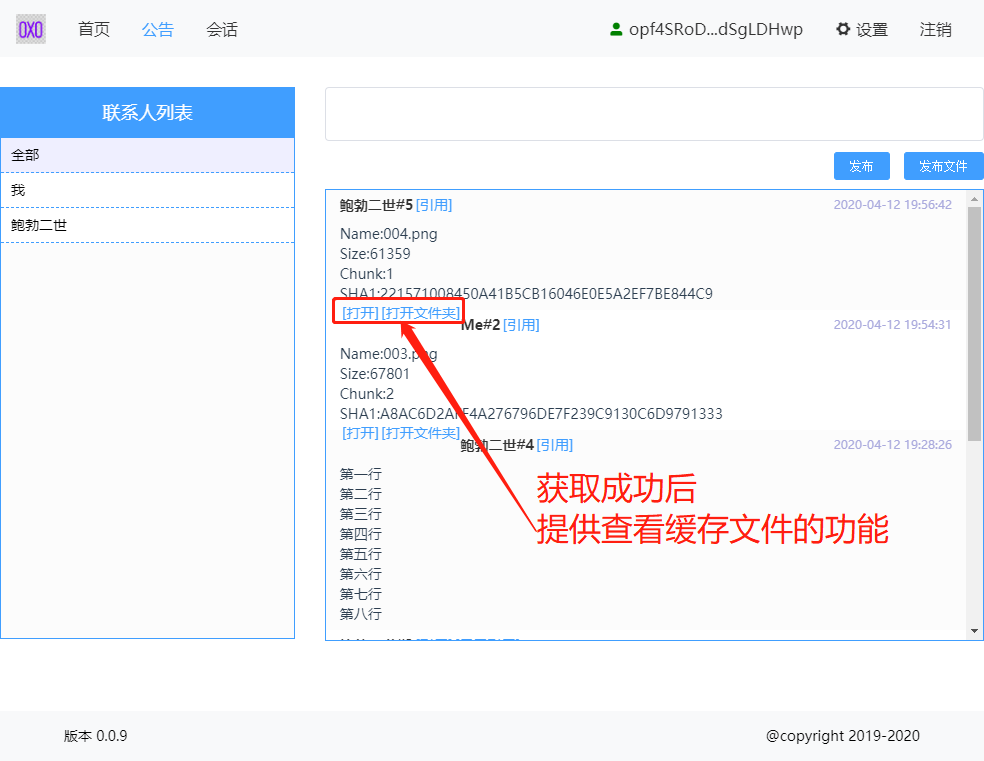Click the 版本 0.0.9 footer text
984x761 pixels.
tap(95, 736)
